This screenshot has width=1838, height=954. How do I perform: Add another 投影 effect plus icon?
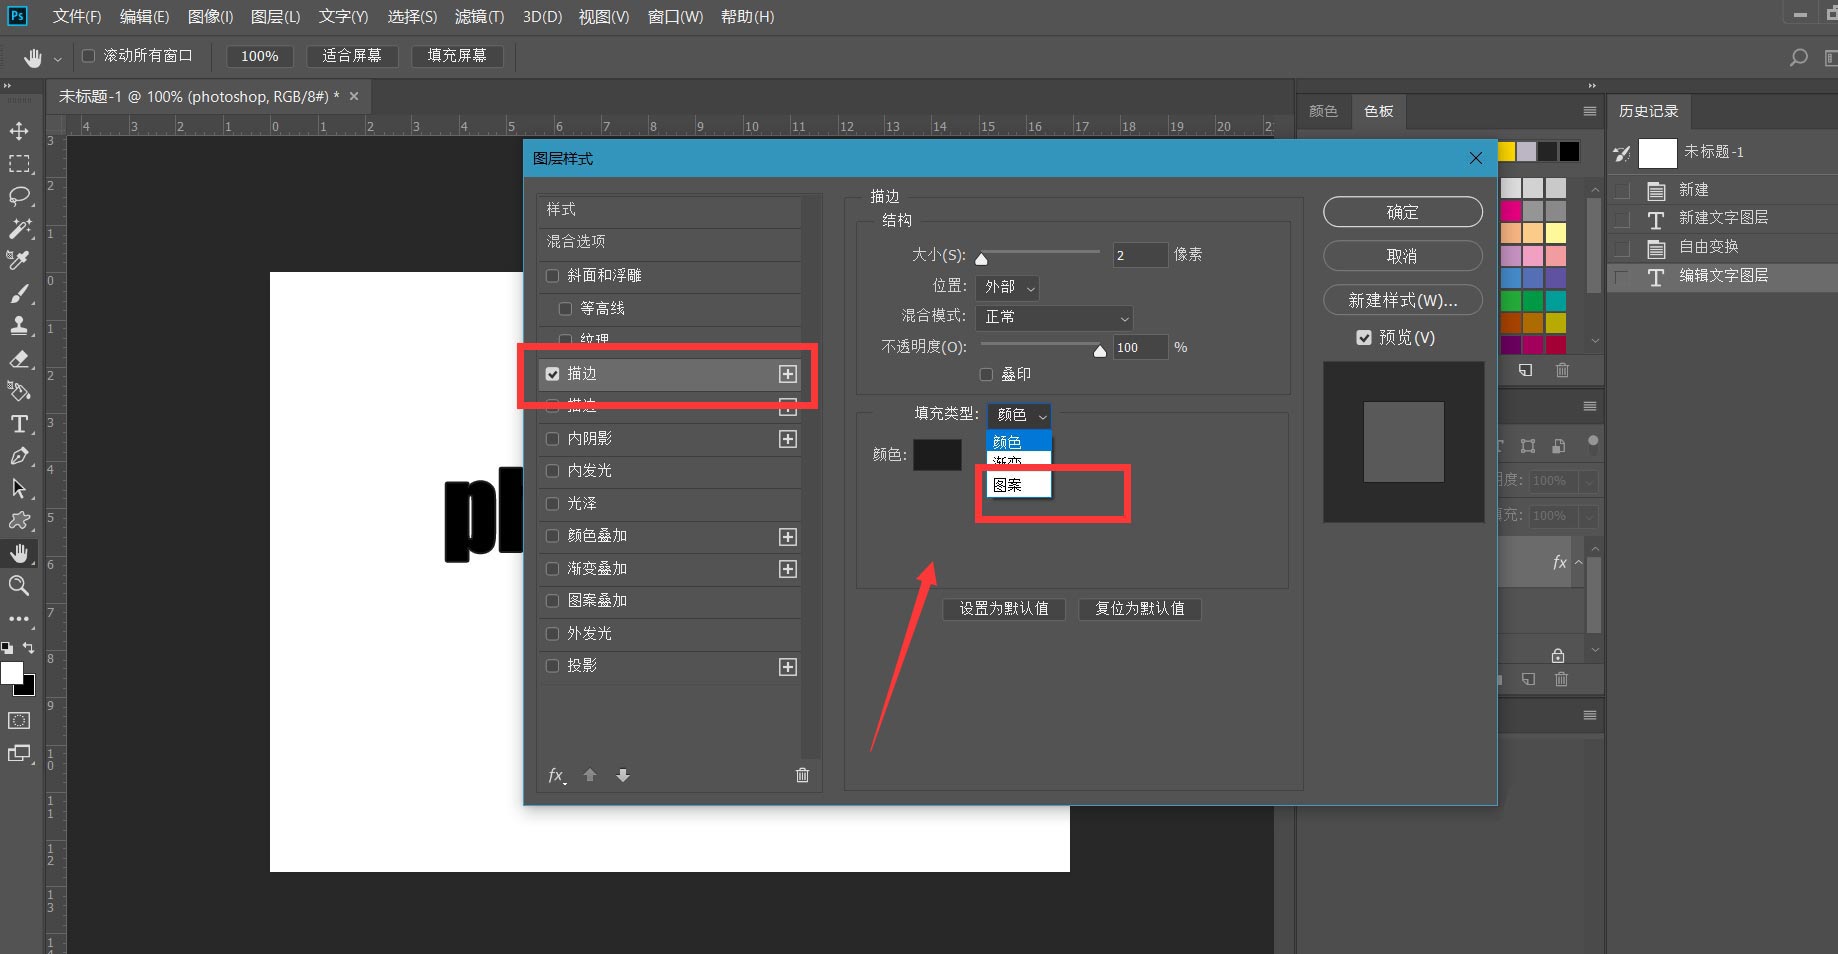(x=788, y=667)
